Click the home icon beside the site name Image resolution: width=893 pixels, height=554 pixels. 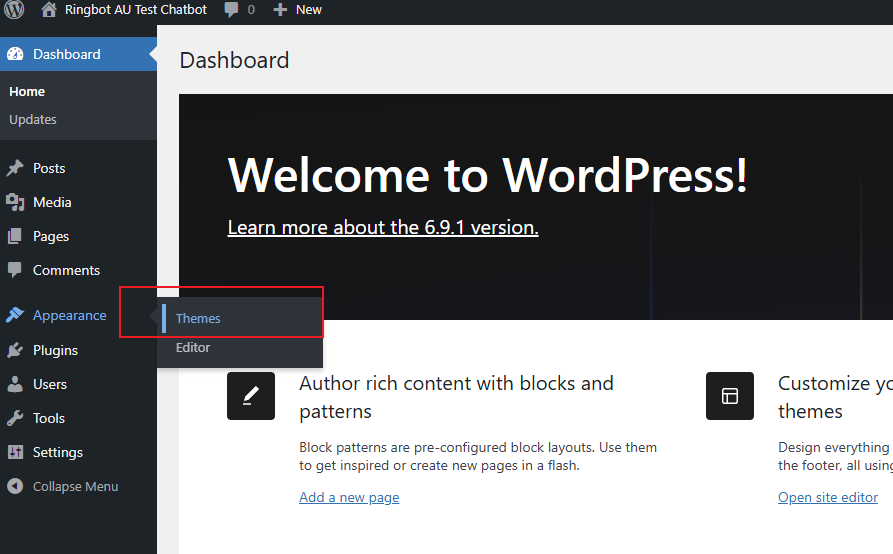pyautogui.click(x=49, y=9)
